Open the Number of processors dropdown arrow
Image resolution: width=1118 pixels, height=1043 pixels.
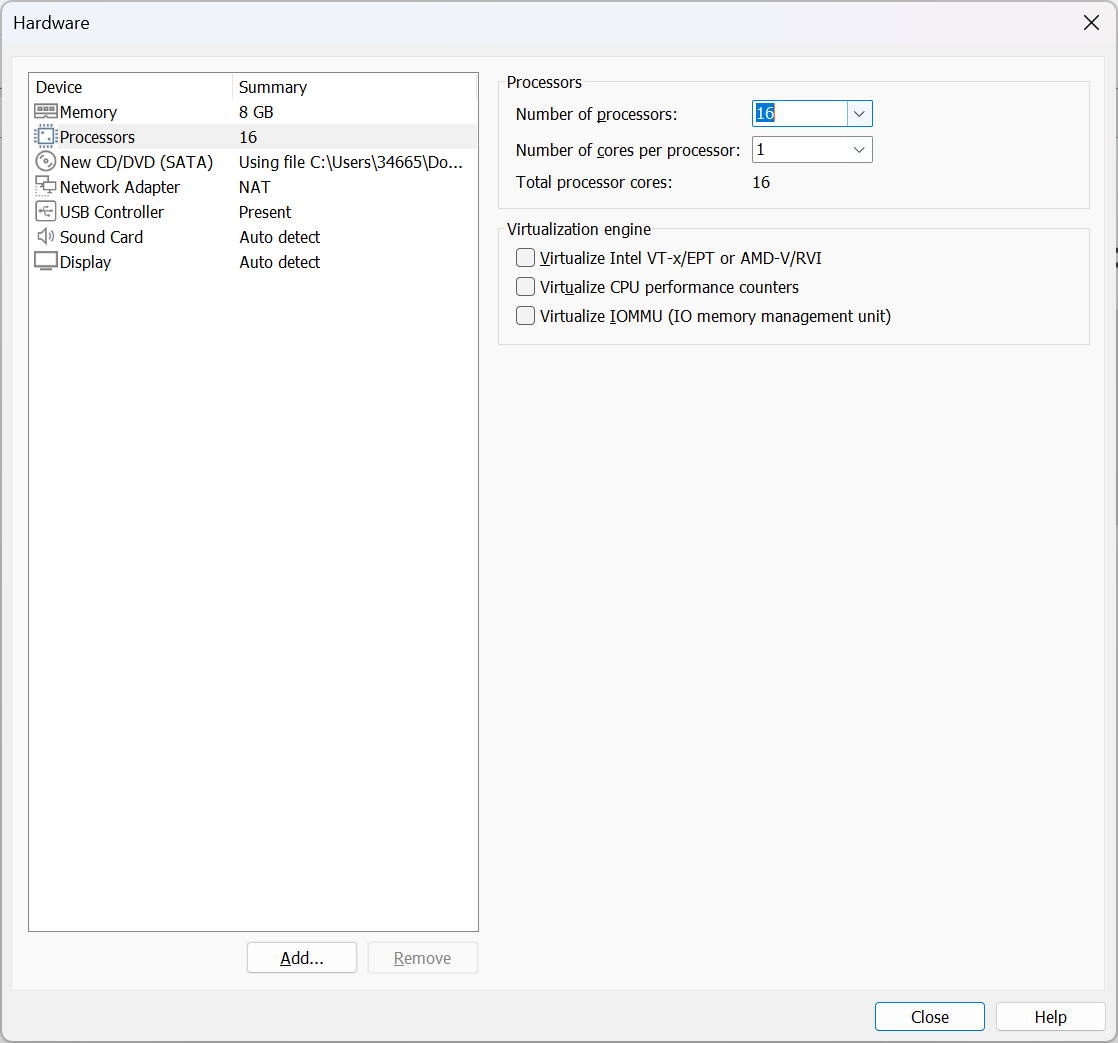pyautogui.click(x=859, y=114)
